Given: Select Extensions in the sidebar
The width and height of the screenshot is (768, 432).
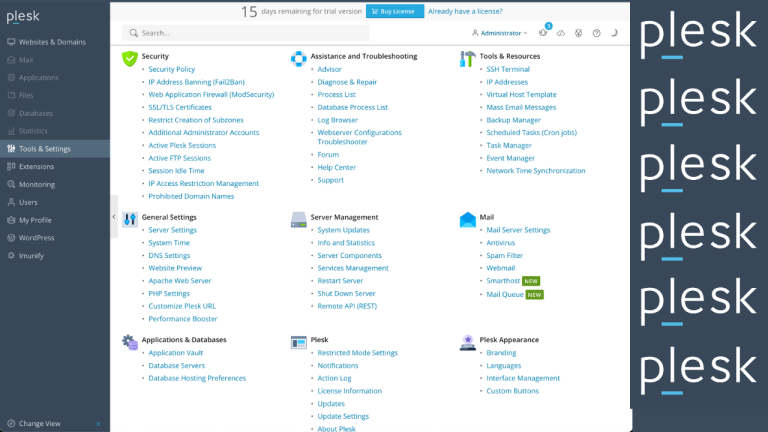Looking at the screenshot, I should pyautogui.click(x=36, y=166).
